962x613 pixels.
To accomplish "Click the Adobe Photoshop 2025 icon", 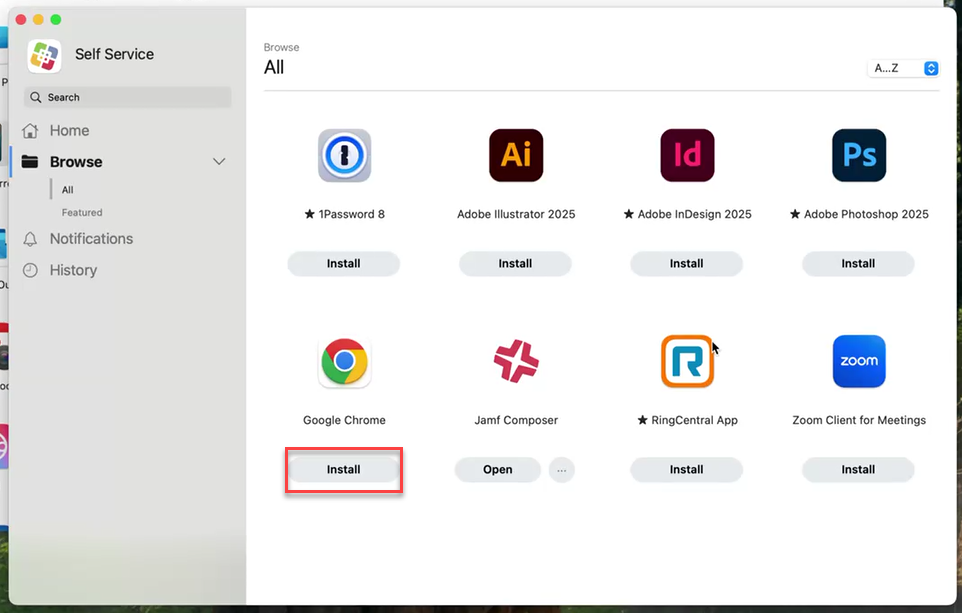I will (859, 155).
